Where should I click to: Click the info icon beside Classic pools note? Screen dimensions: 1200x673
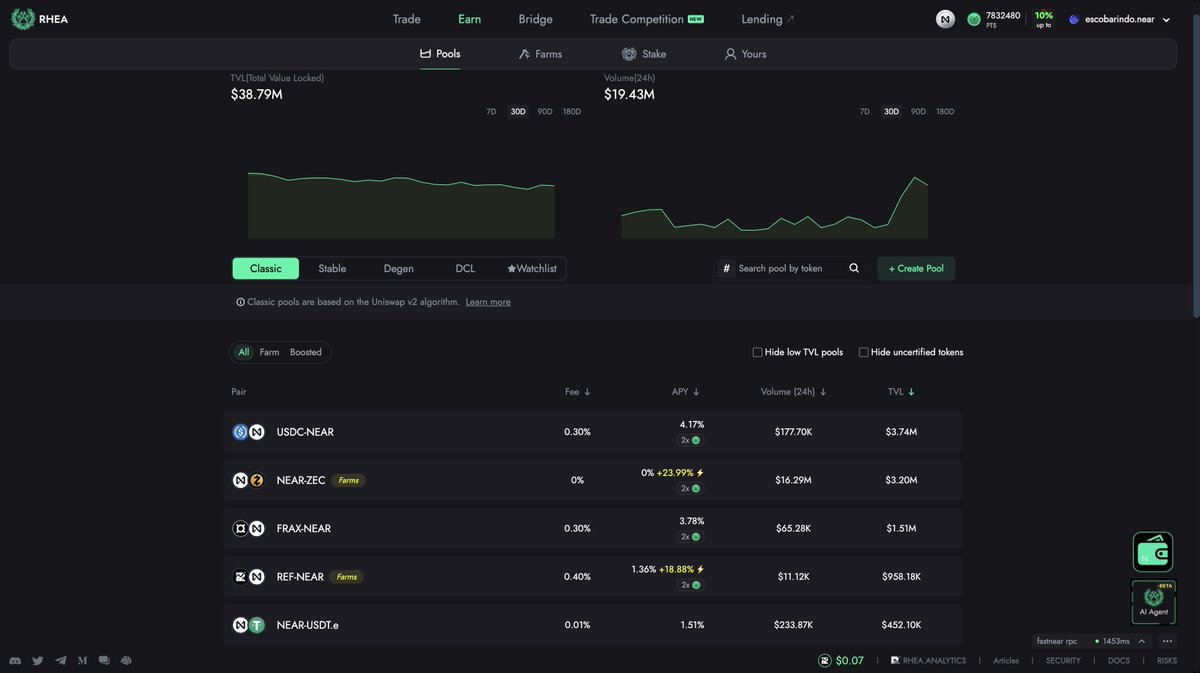tap(240, 302)
